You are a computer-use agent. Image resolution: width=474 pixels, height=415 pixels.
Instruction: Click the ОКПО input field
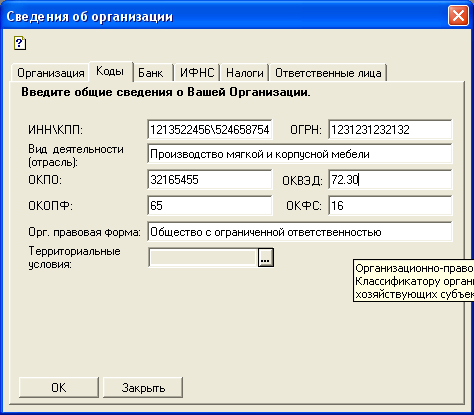210,180
